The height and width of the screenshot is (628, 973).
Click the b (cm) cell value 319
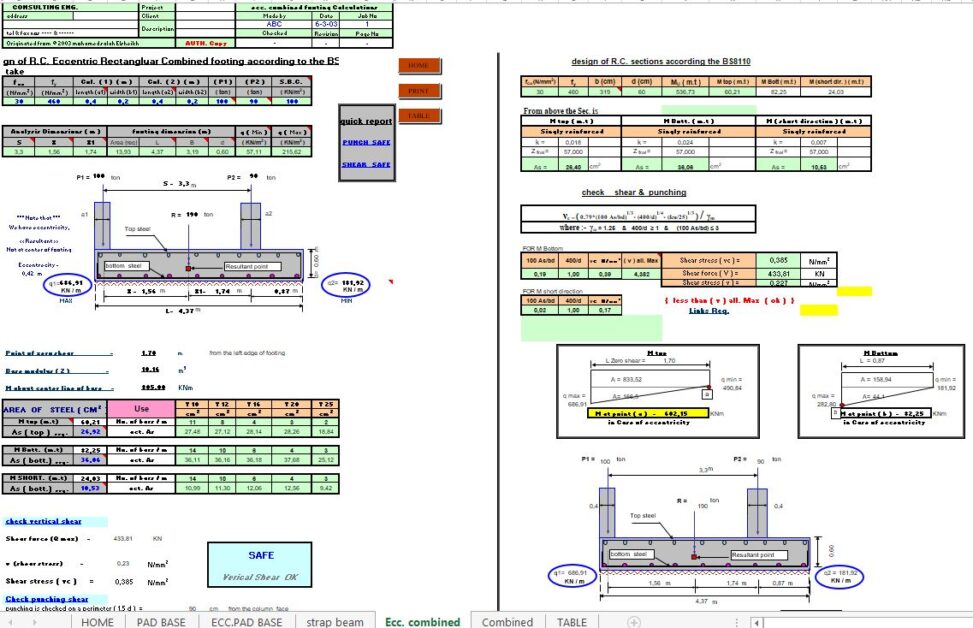604,92
